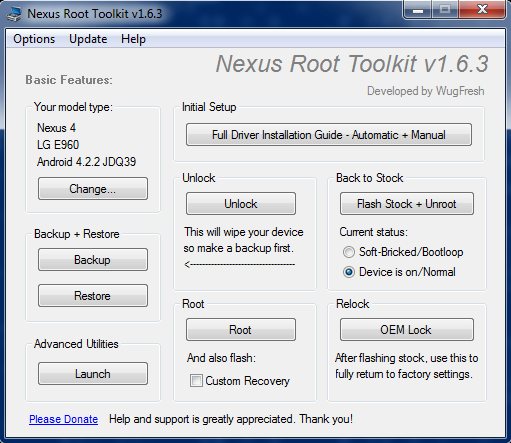Click the 'And also flash:' label

[x=221, y=358]
